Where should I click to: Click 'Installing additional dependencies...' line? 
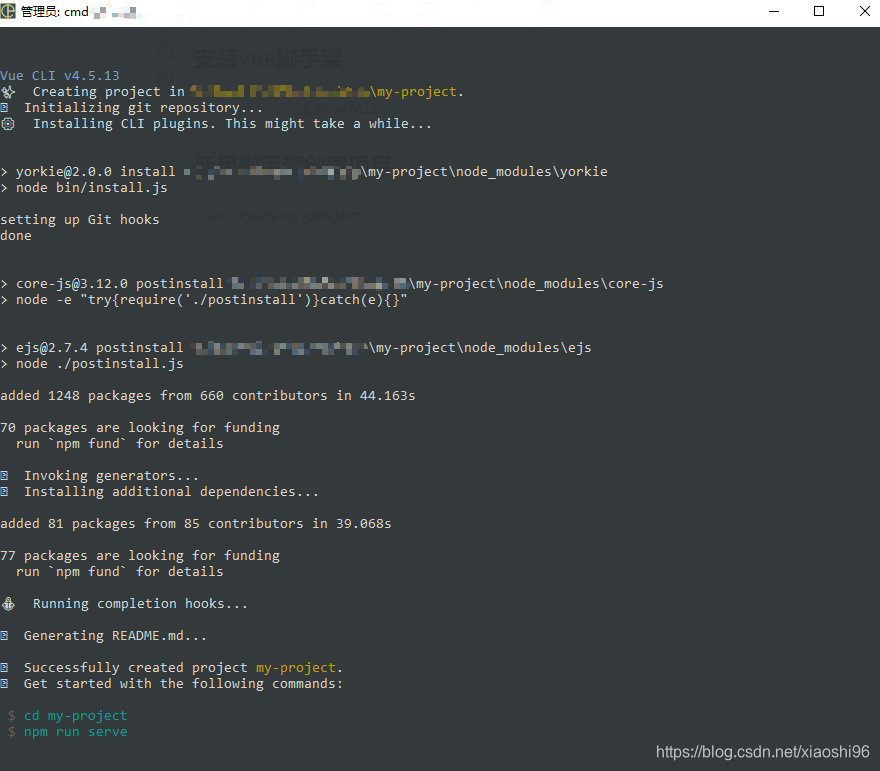click(x=171, y=492)
